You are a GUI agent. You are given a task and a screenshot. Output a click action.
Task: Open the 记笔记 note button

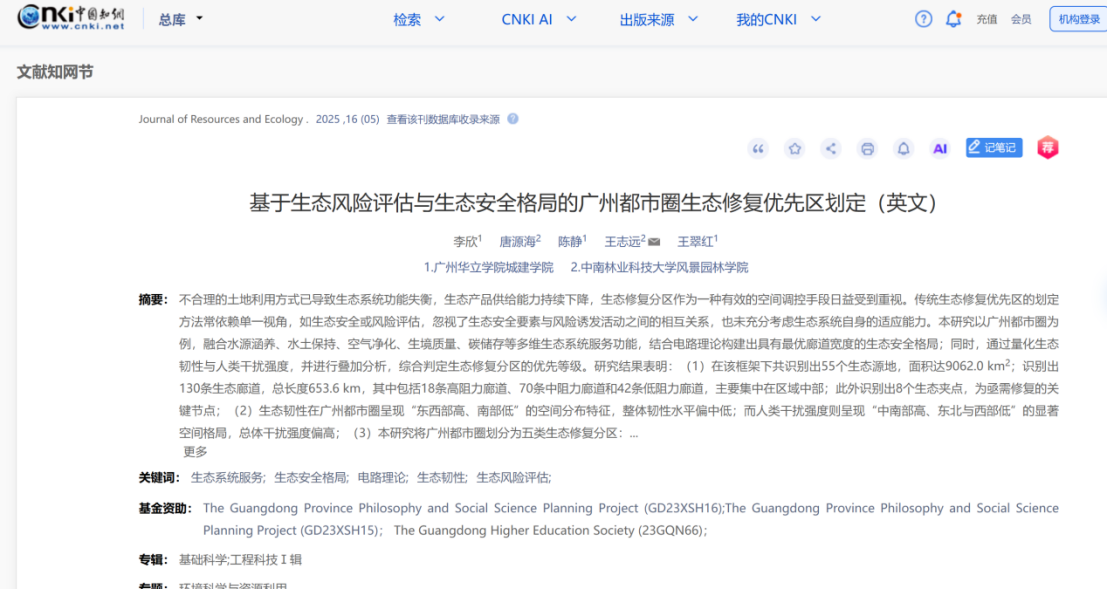coord(993,148)
